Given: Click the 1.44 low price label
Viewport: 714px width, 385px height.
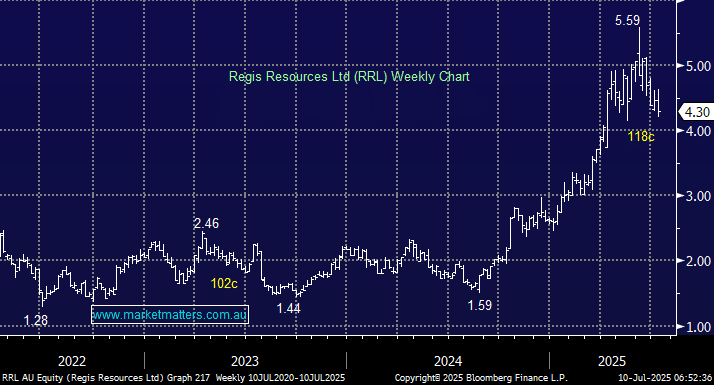Looking at the screenshot, I should tap(289, 308).
